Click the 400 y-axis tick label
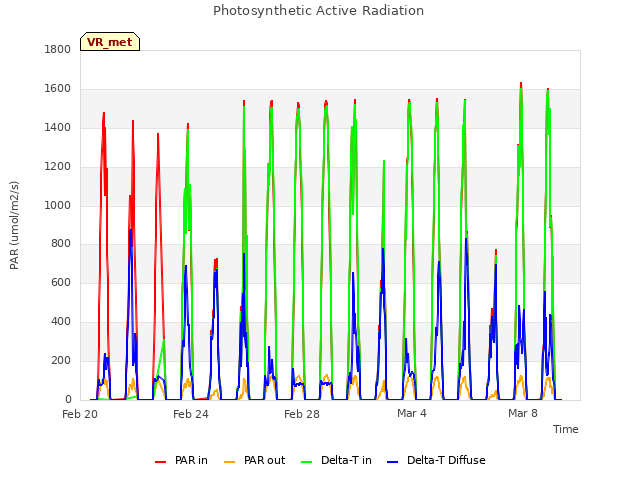 [x=61, y=322]
